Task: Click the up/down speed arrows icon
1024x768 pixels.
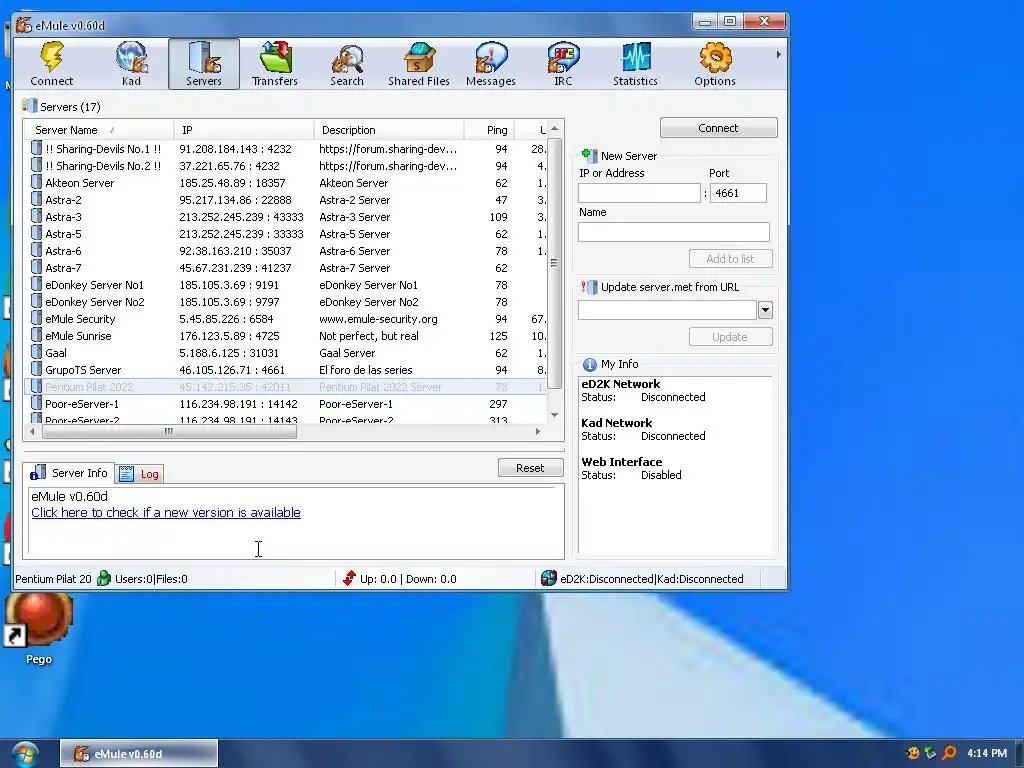Action: pos(349,578)
